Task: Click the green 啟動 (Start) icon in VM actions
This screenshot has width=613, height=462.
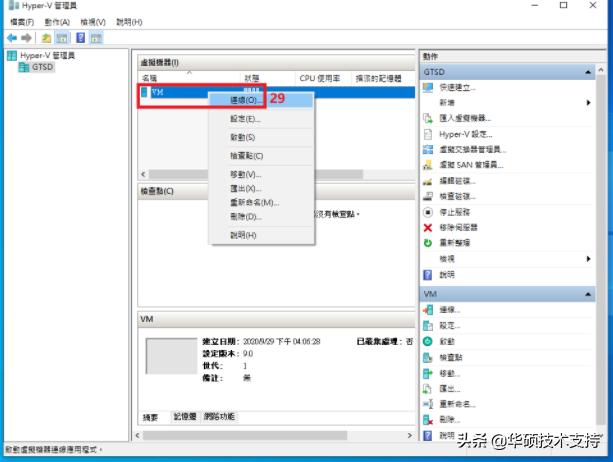Action: coord(428,342)
